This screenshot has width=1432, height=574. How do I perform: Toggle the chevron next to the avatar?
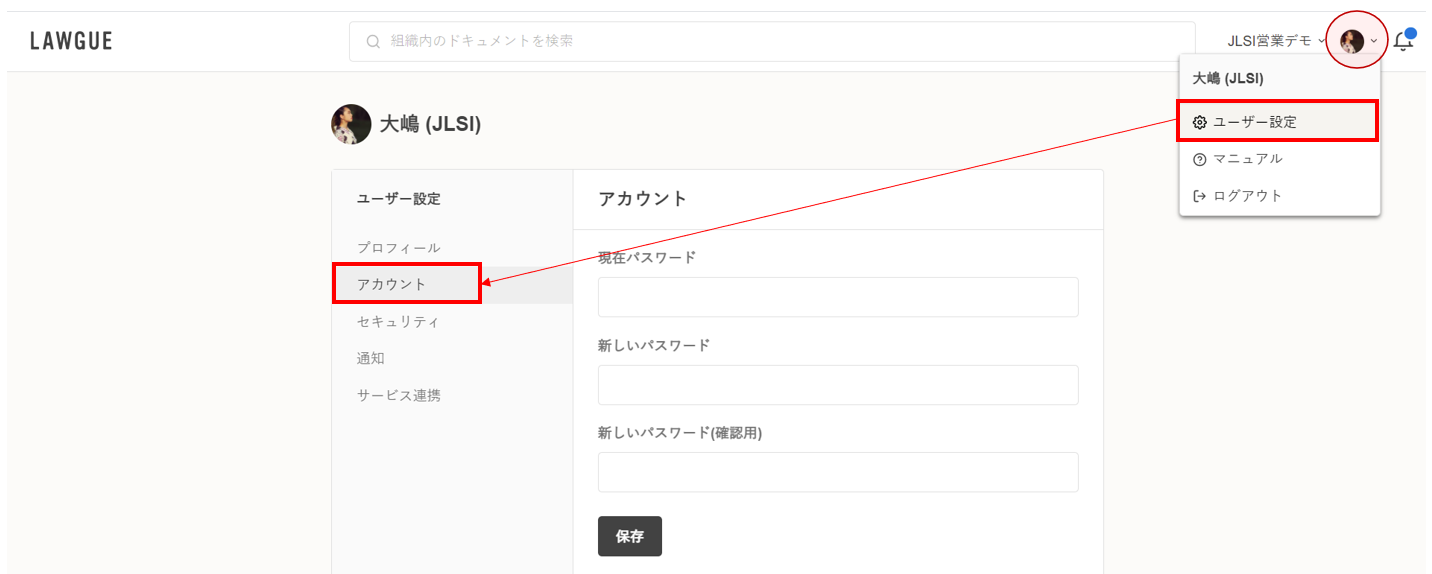(x=1374, y=41)
